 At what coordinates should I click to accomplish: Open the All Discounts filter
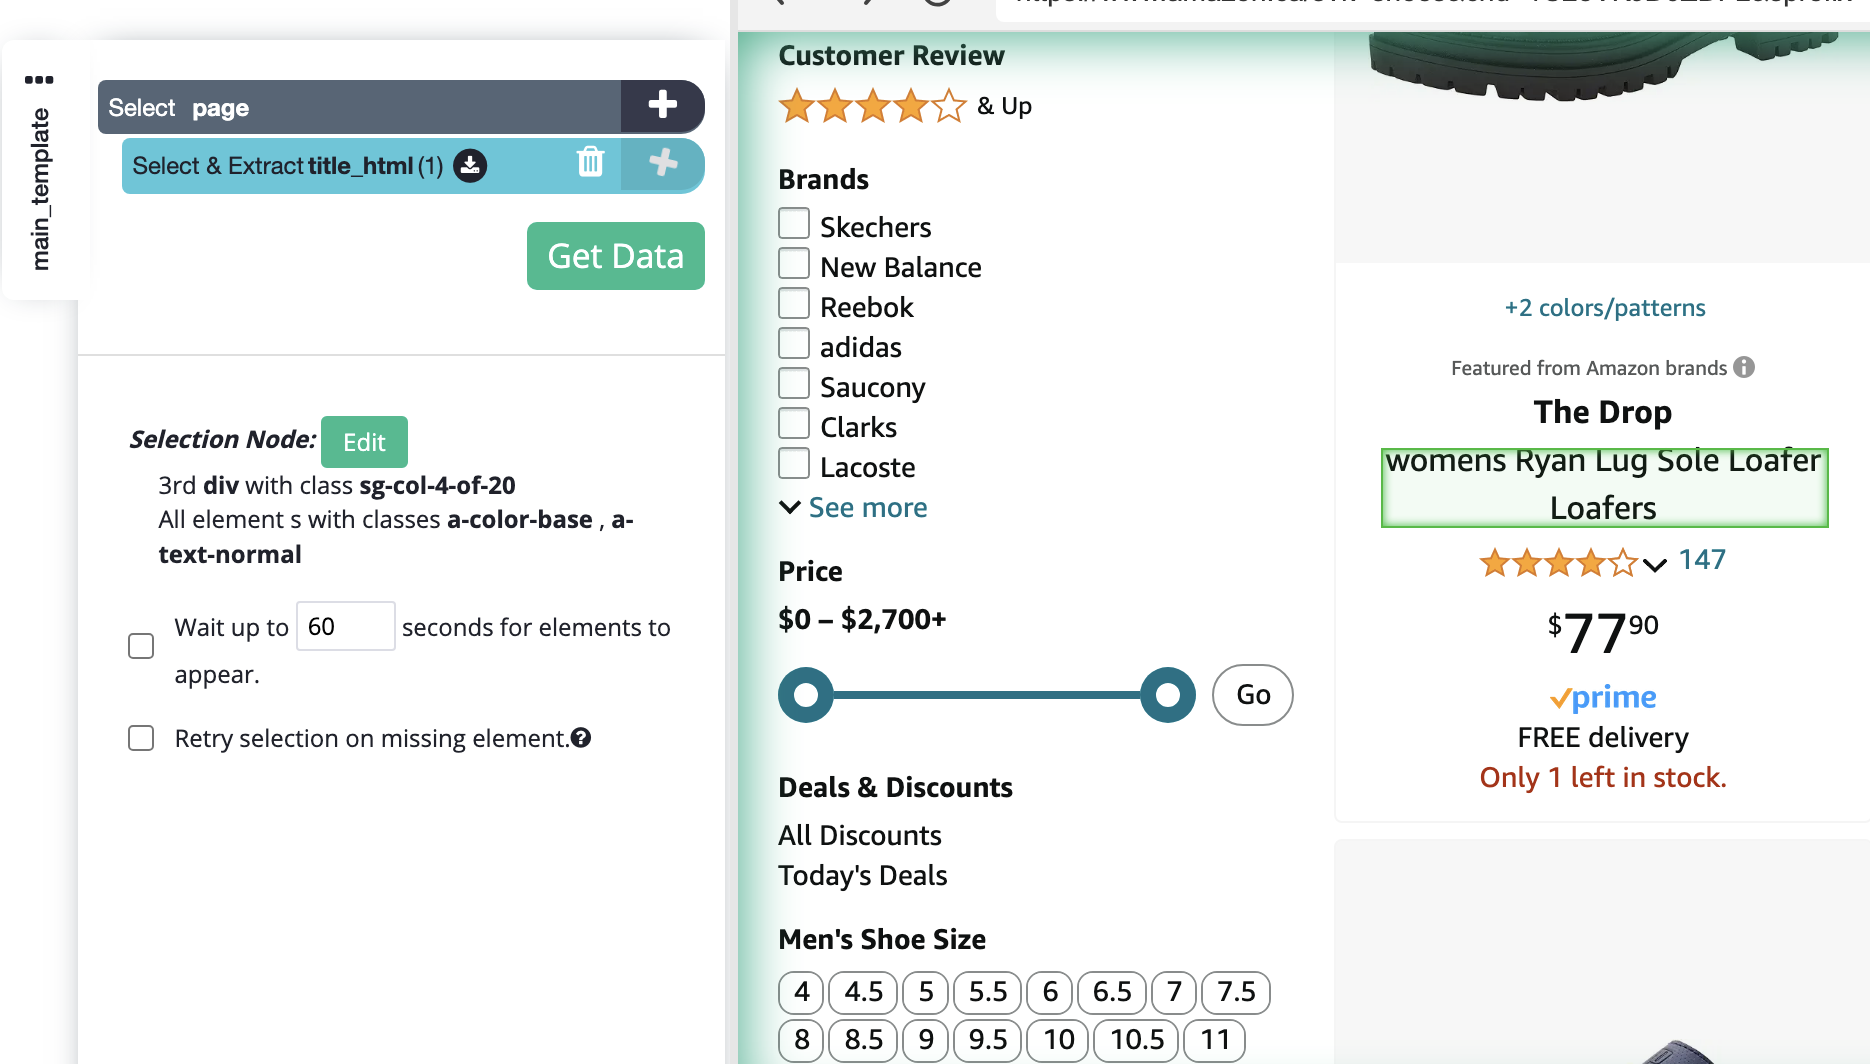click(860, 835)
